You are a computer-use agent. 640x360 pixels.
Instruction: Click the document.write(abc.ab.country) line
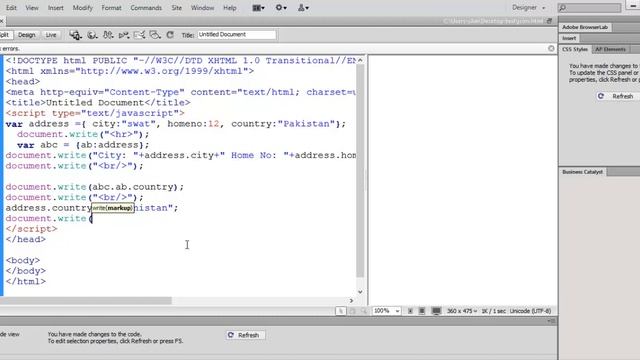95,187
